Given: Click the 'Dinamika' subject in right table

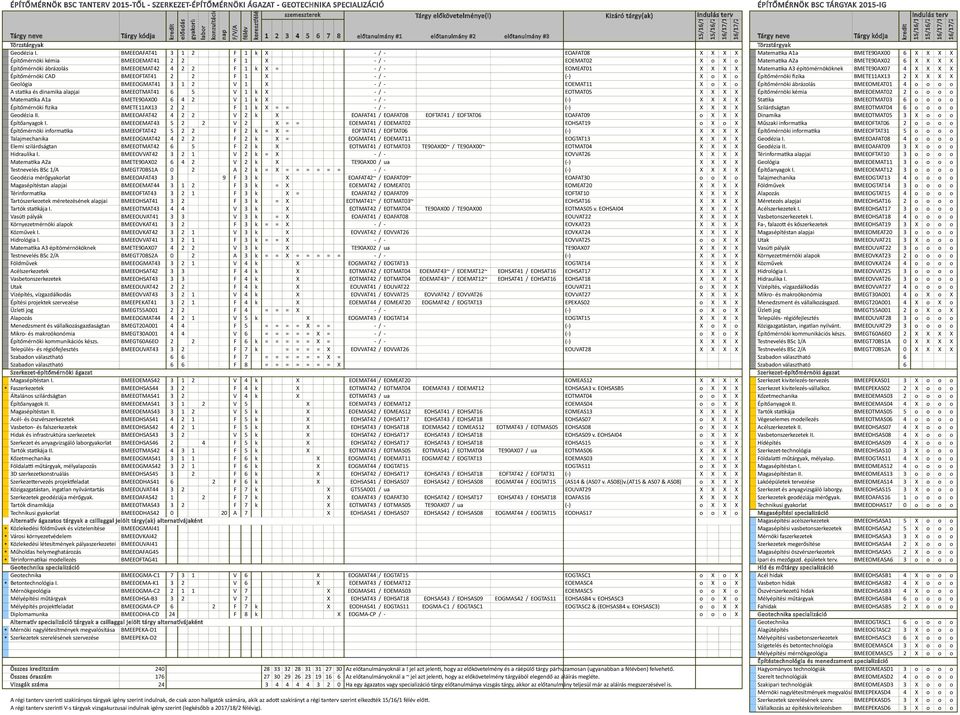Looking at the screenshot, I should (x=768, y=115).
